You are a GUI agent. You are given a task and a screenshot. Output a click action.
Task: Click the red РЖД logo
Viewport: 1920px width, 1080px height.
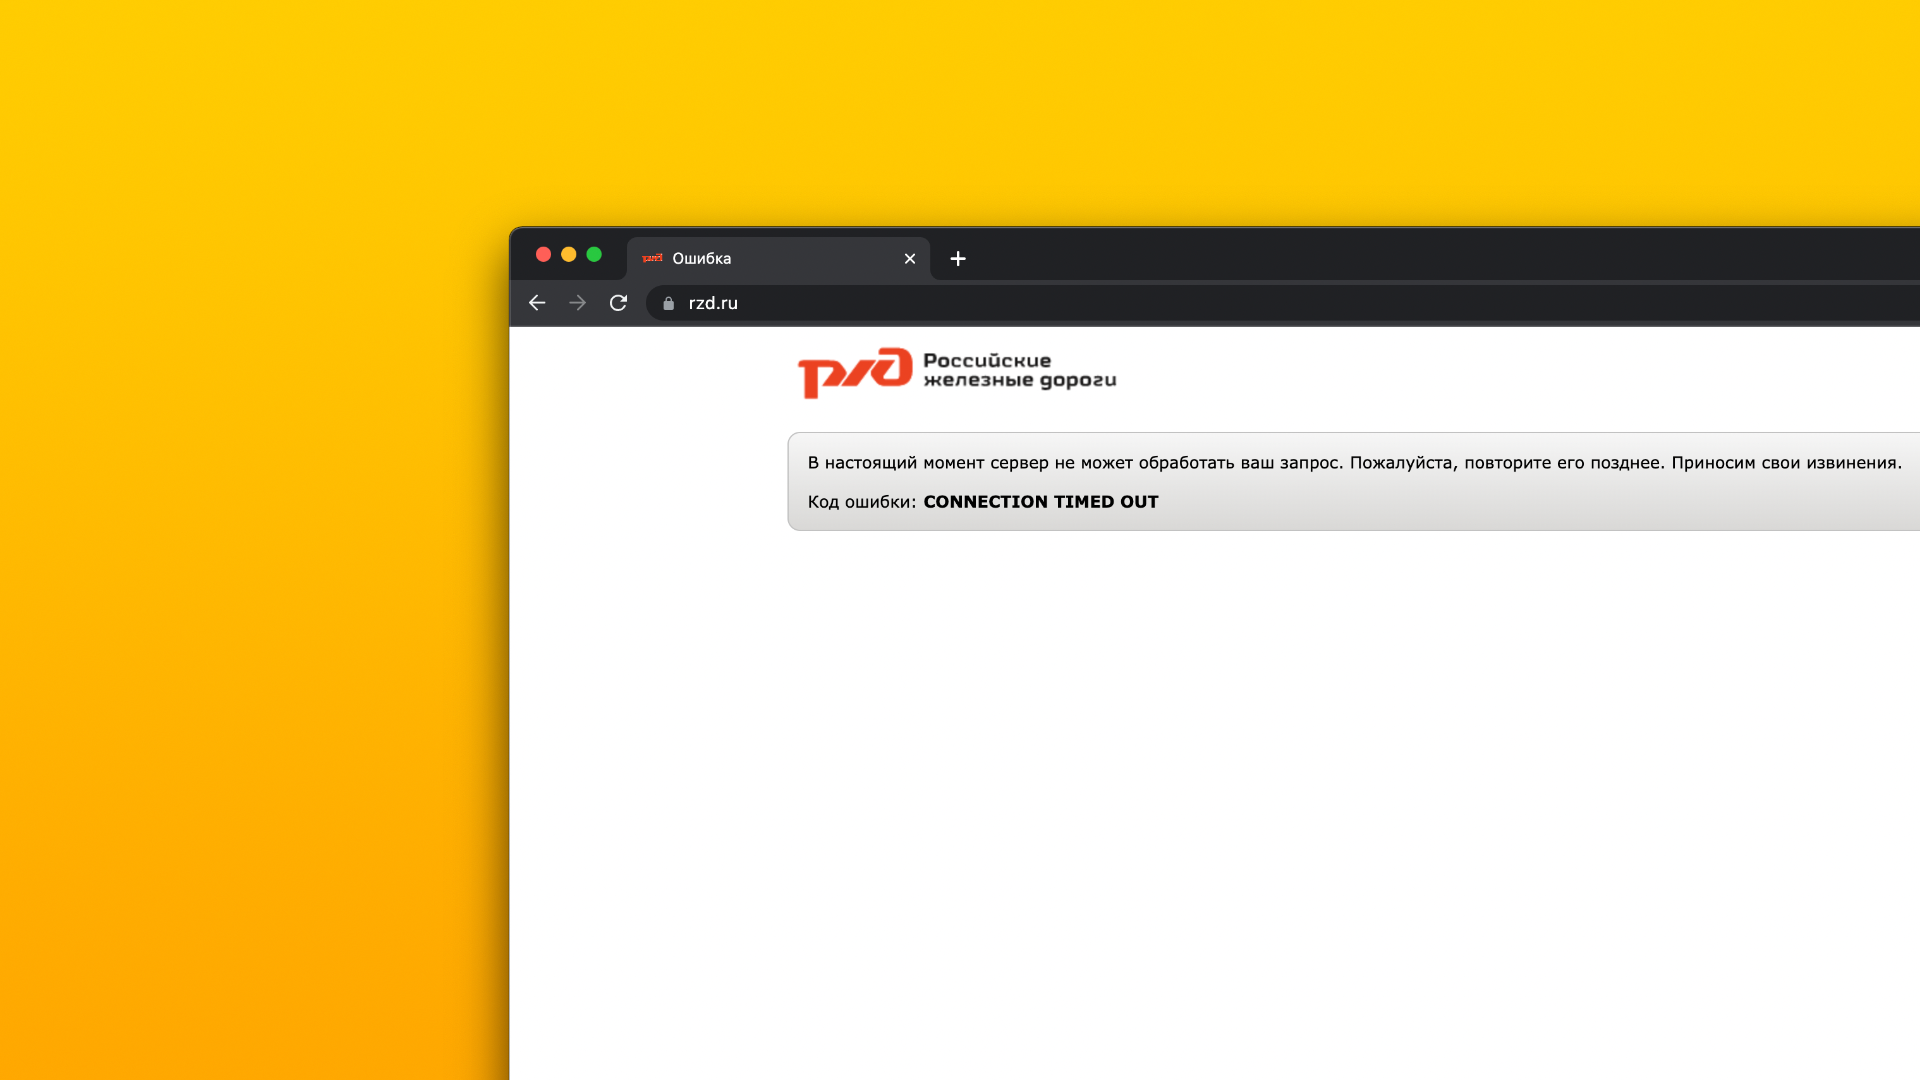tap(855, 372)
